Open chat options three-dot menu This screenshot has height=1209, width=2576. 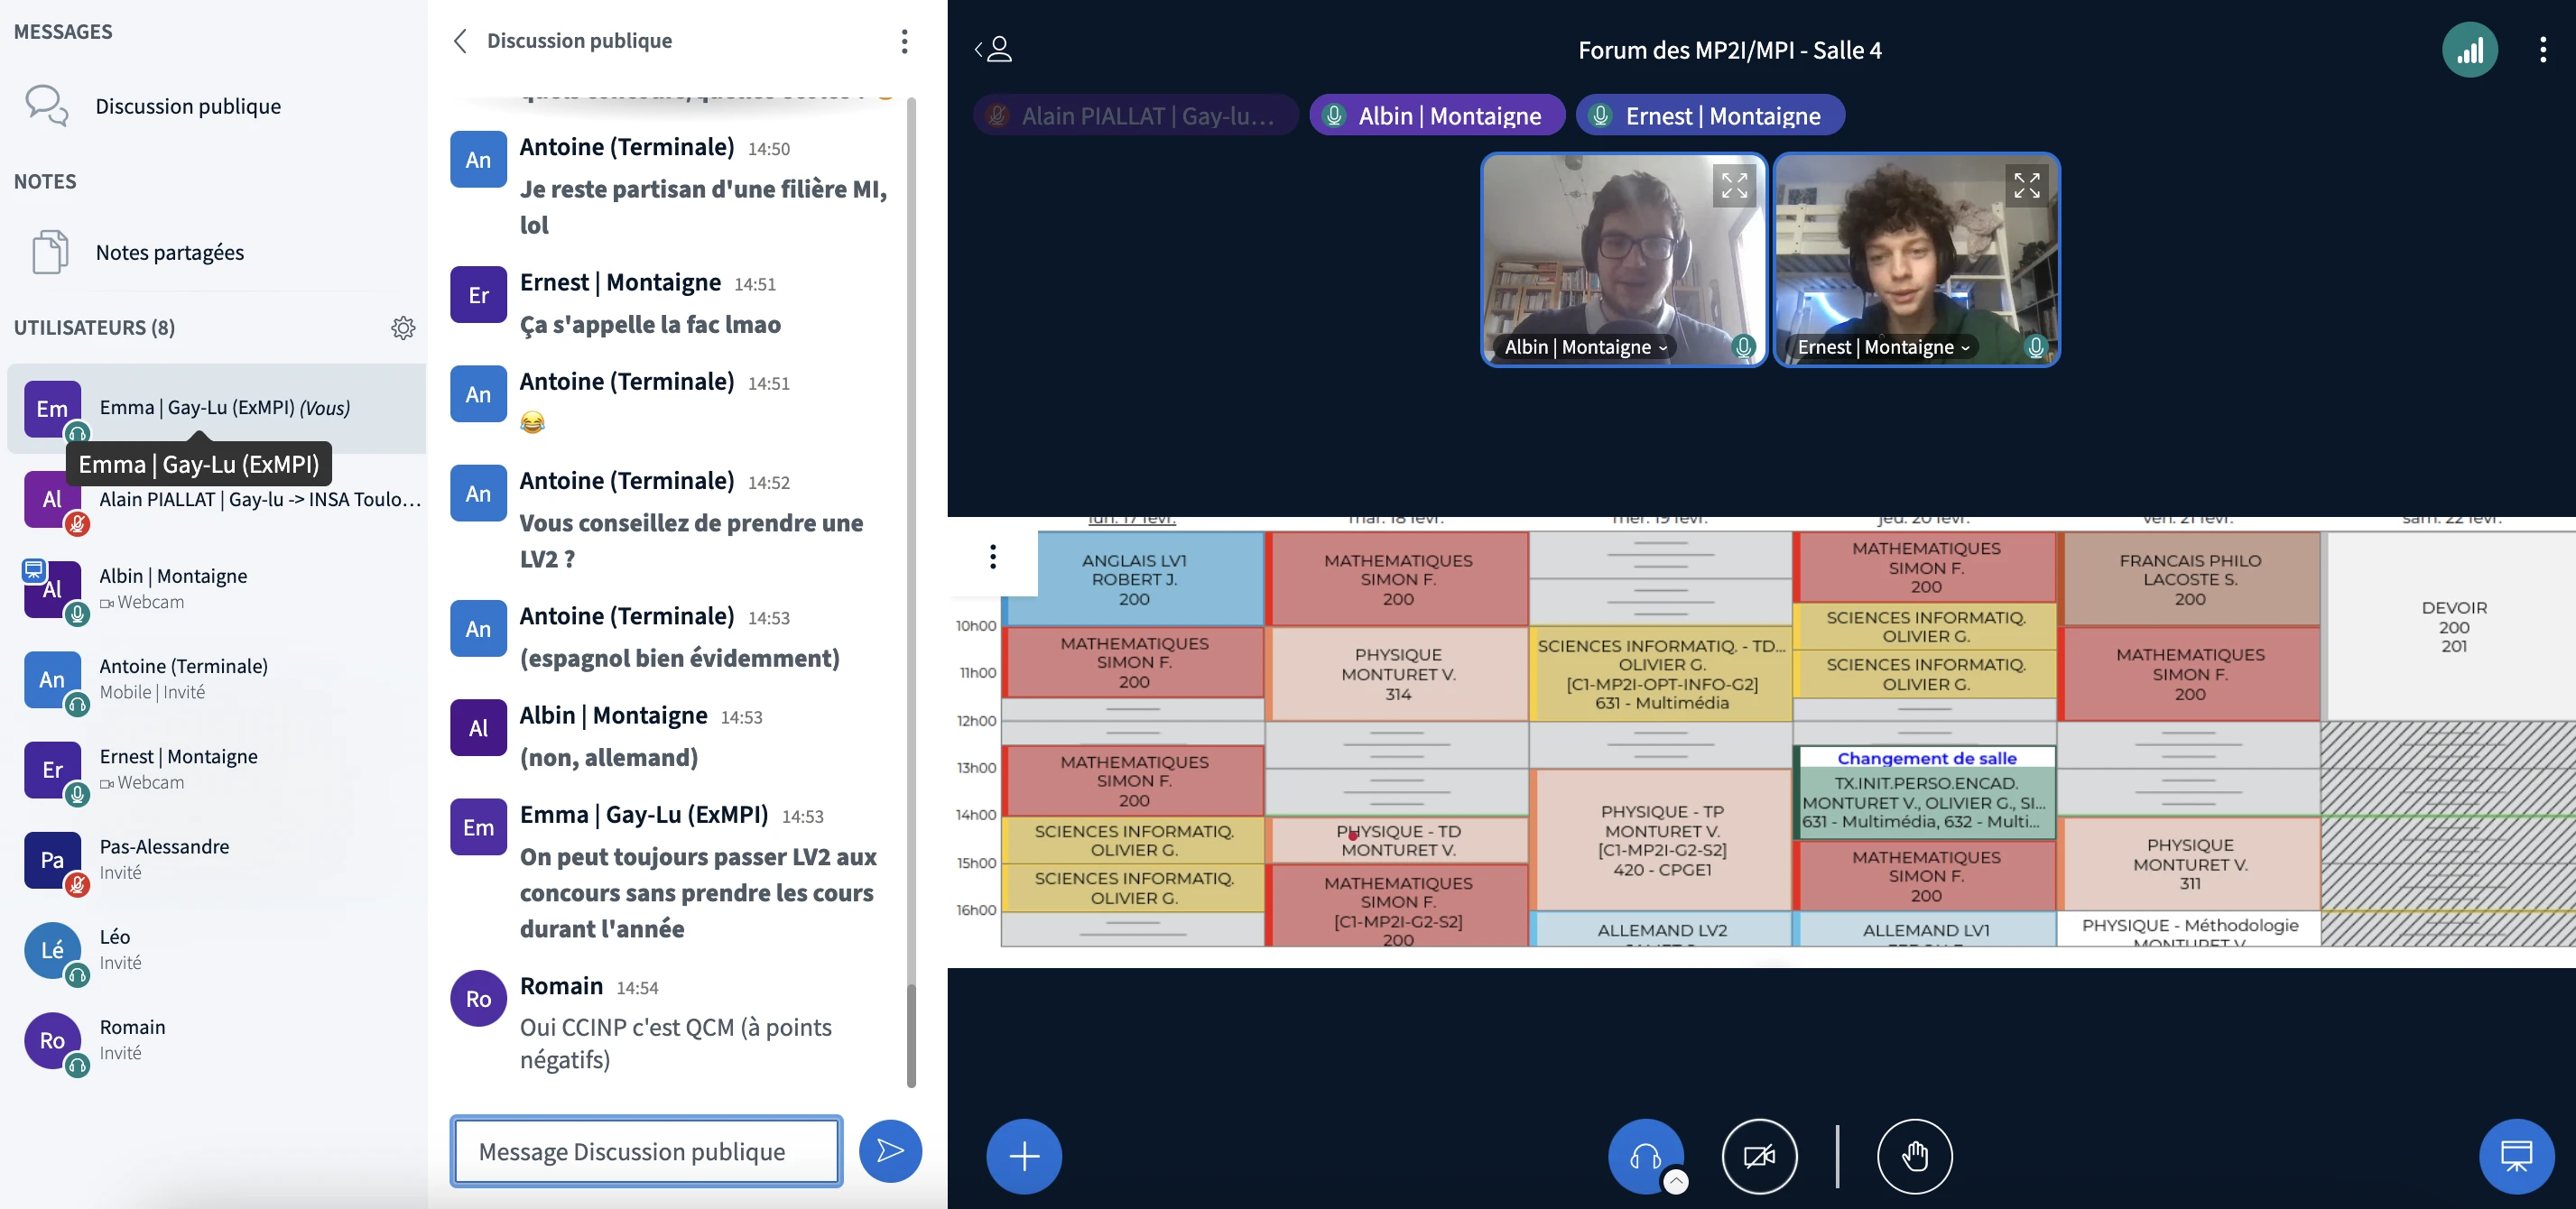904,41
